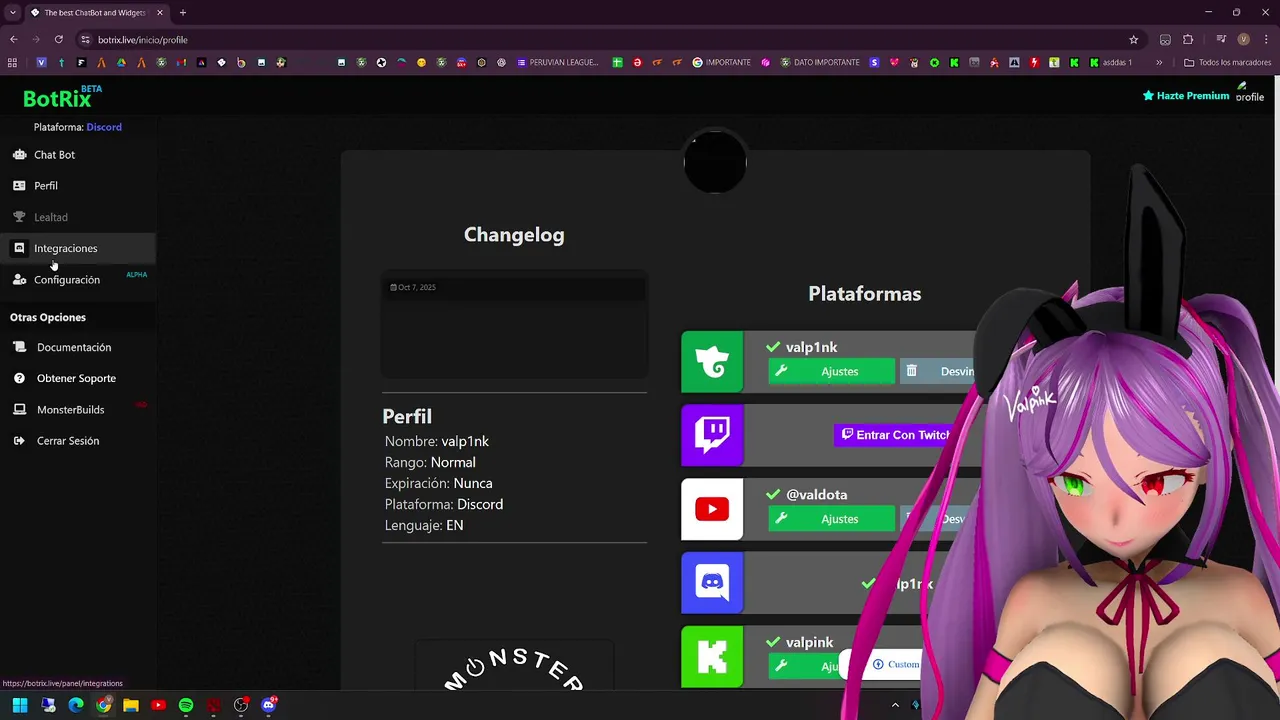Open the asddas 1 bookmark
The width and height of the screenshot is (1280, 720).
[1111, 62]
